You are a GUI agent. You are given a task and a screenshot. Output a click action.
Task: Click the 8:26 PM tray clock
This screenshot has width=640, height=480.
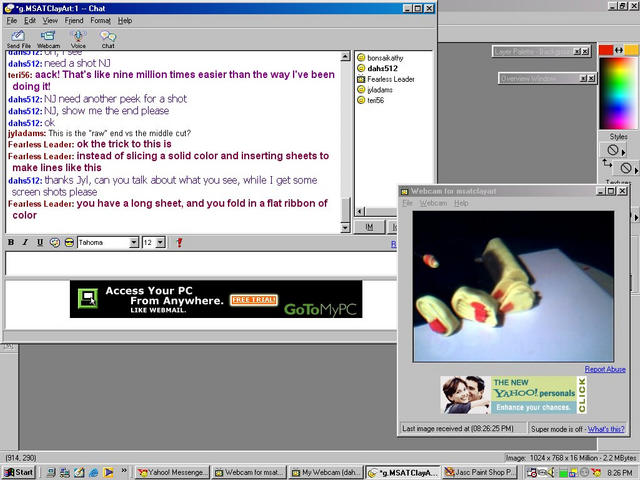pos(620,473)
